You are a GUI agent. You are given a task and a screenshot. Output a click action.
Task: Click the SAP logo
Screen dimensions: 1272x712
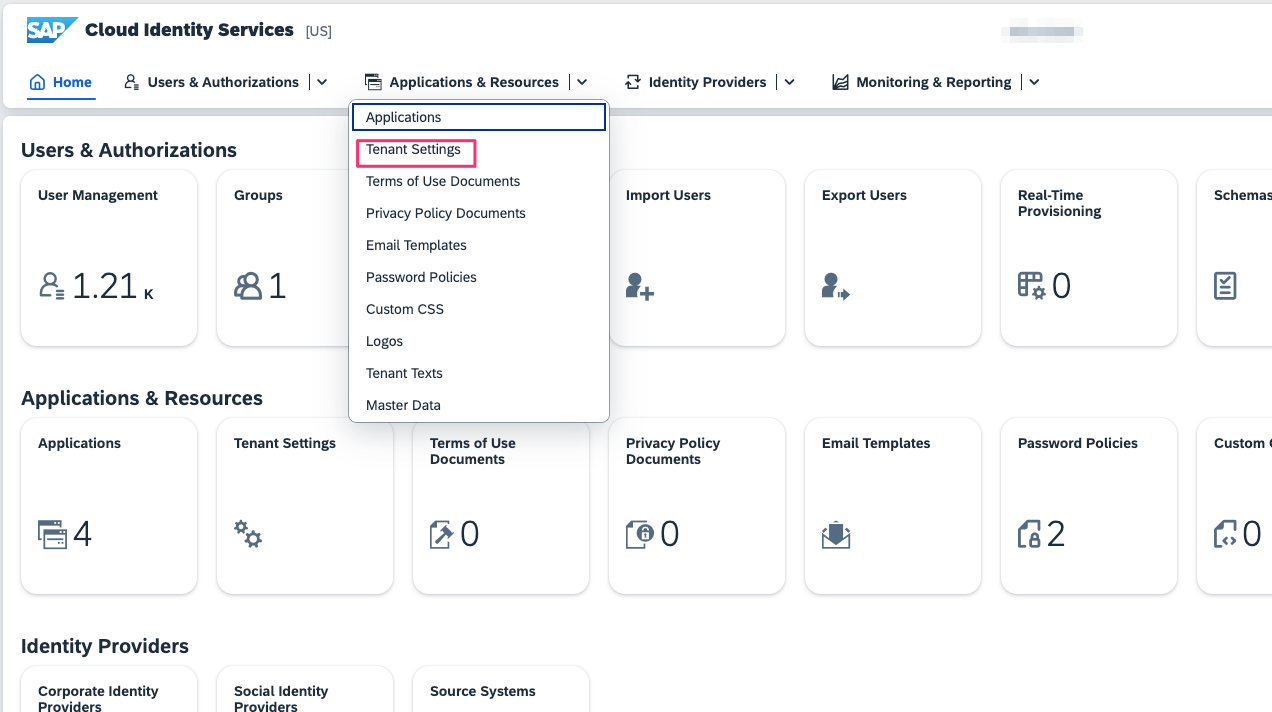pyautogui.click(x=51, y=31)
